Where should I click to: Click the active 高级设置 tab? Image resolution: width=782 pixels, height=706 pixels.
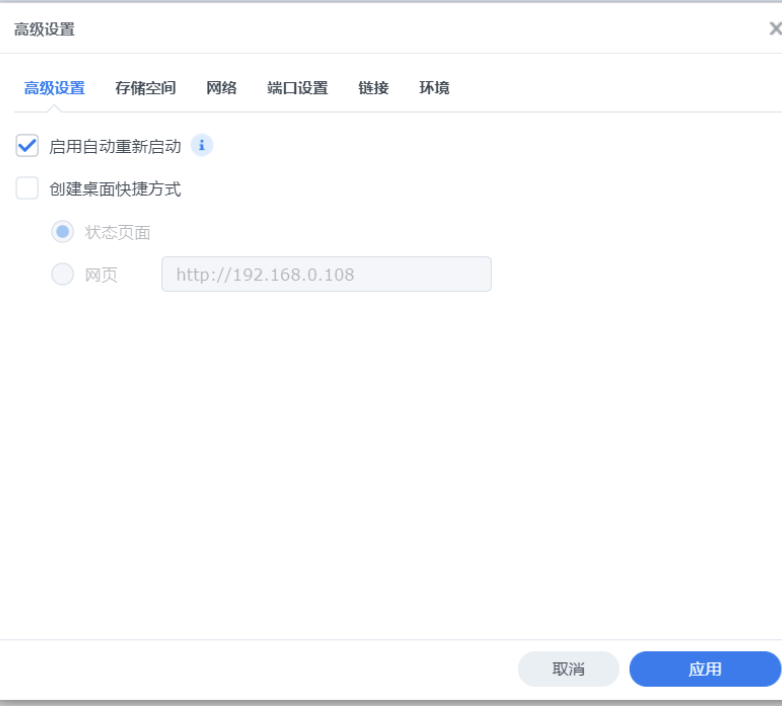pyautogui.click(x=54, y=88)
